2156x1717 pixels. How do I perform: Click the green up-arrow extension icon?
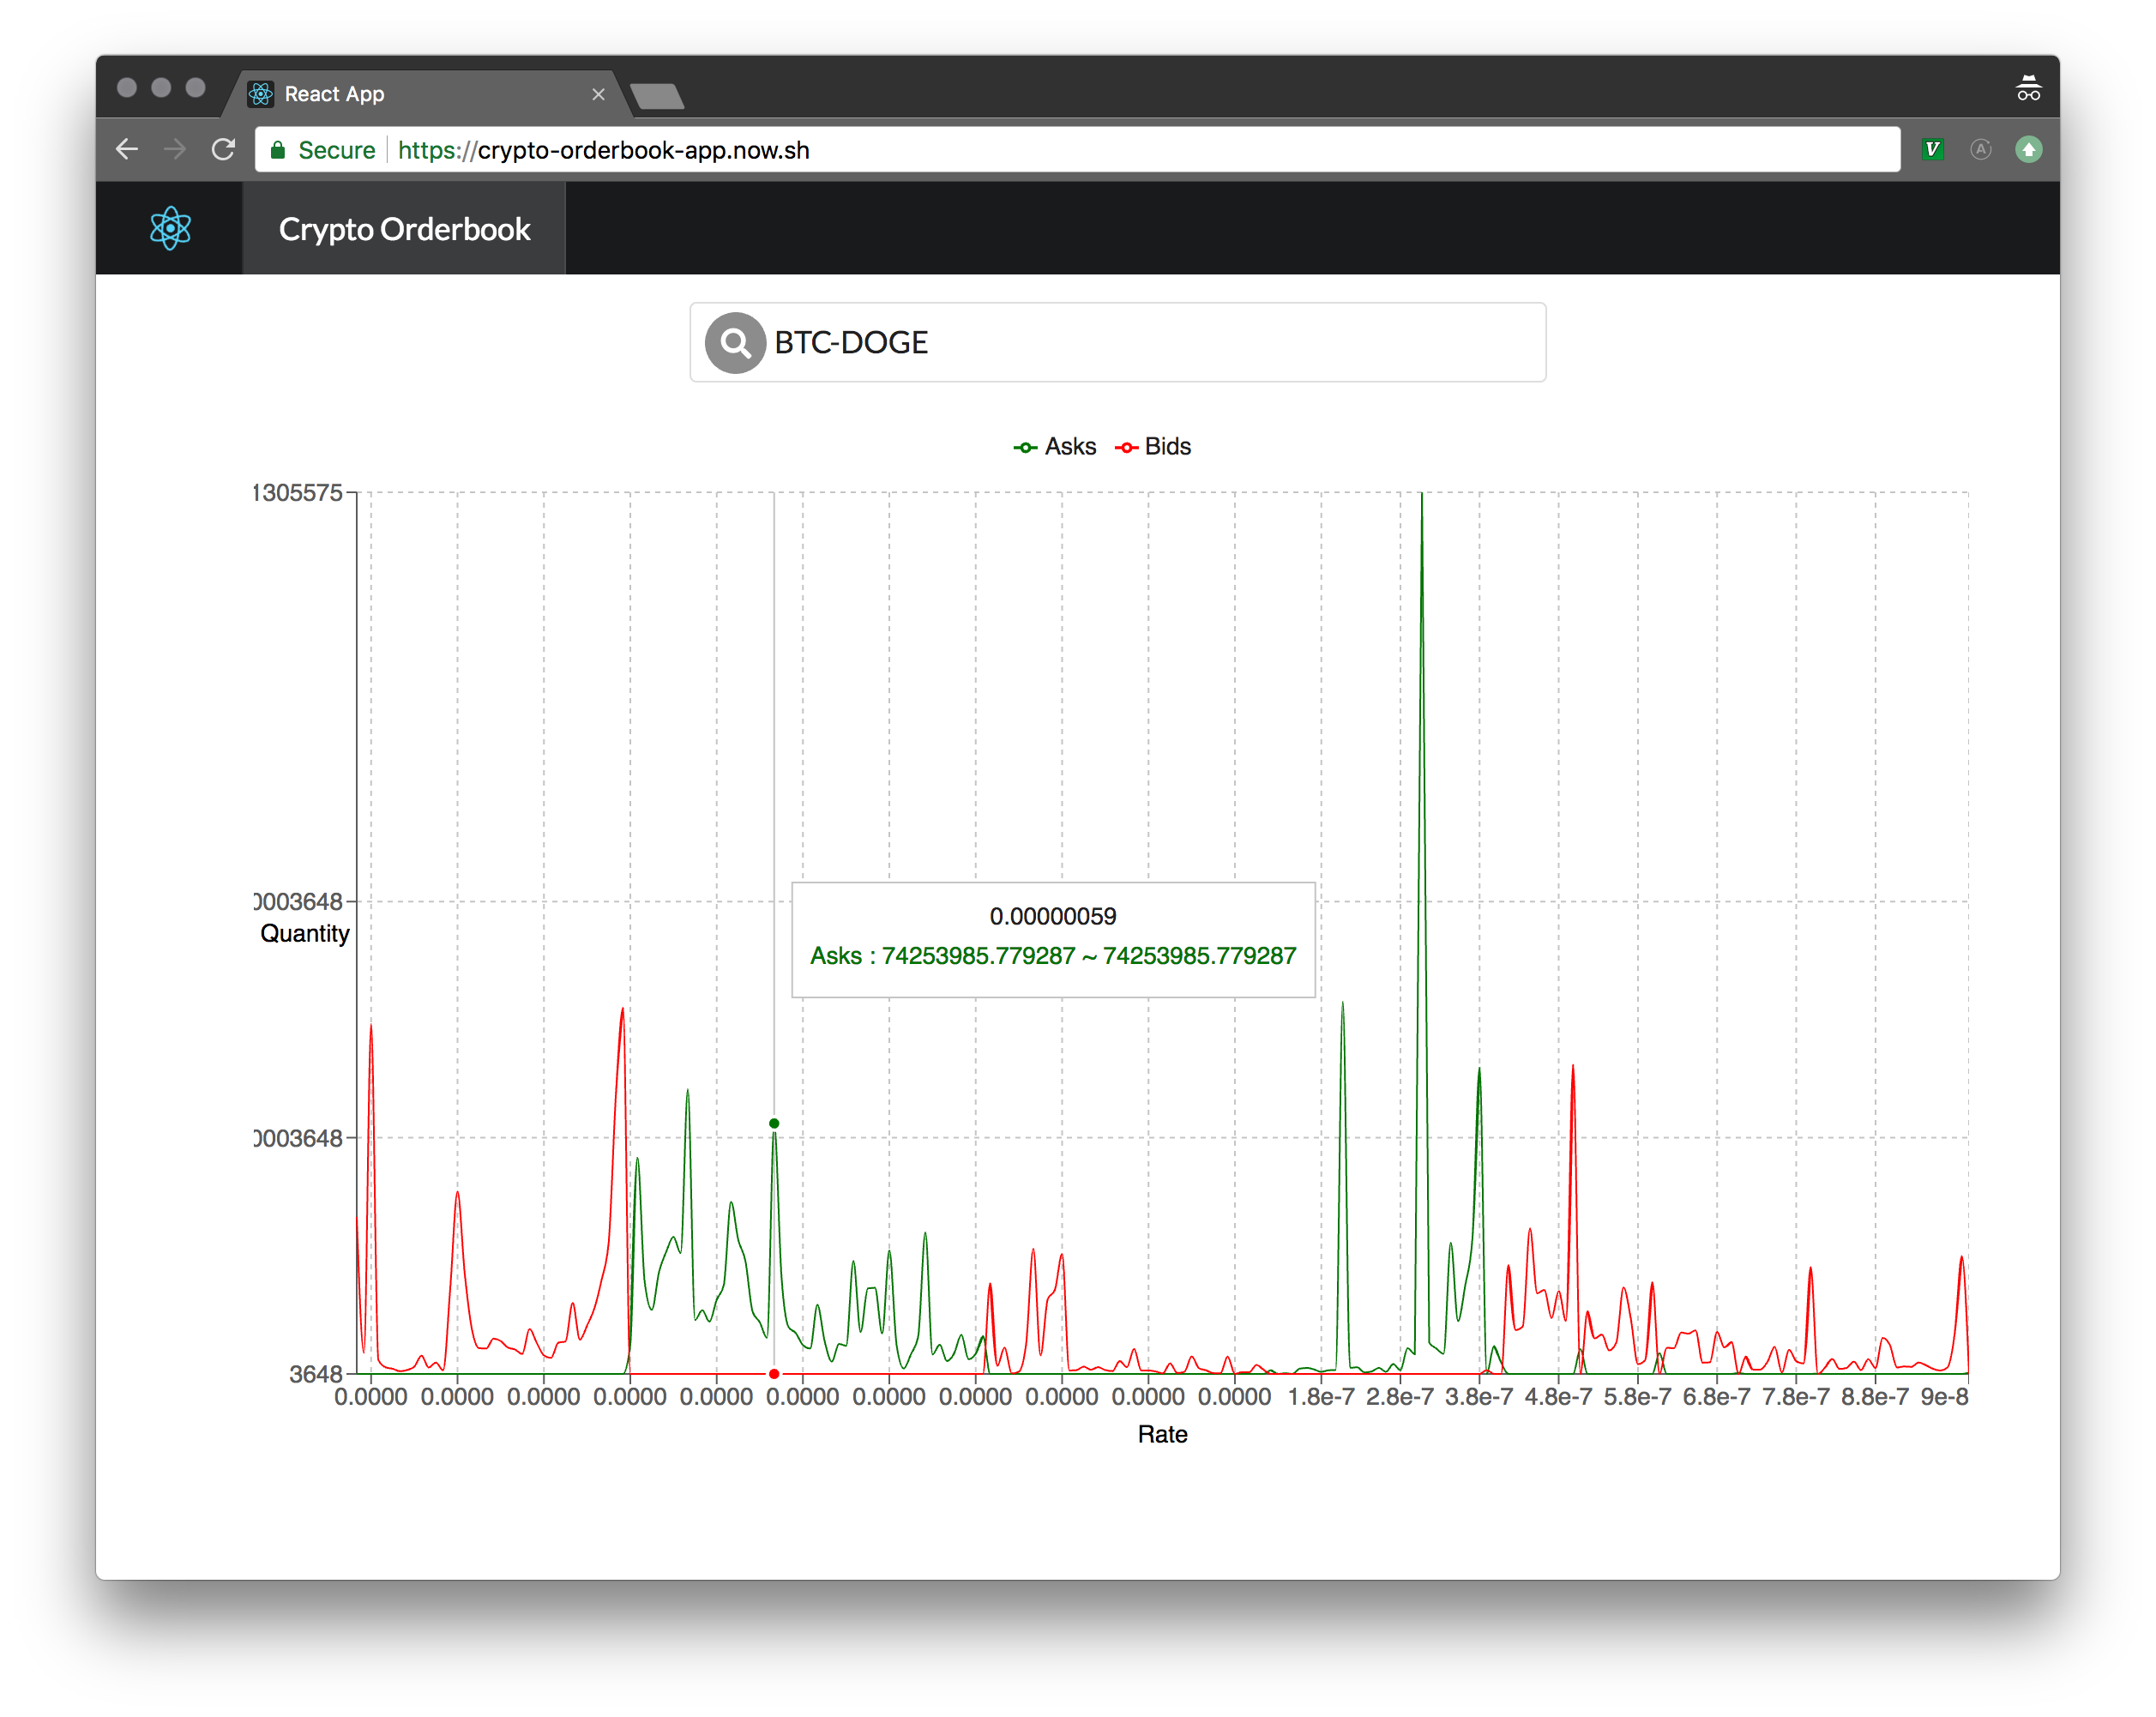[x=2028, y=150]
